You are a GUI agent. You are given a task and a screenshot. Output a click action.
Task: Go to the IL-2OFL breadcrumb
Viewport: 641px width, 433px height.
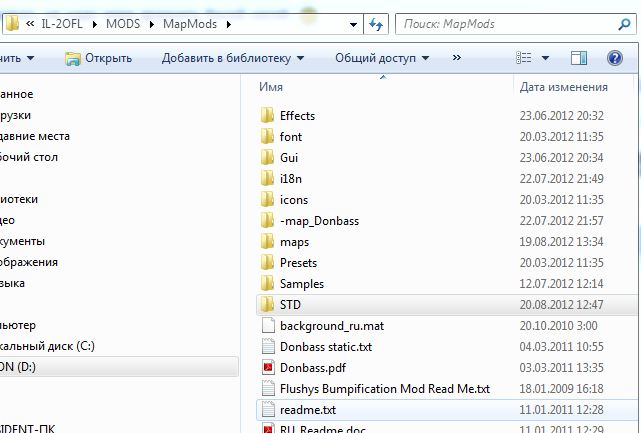(x=62, y=24)
